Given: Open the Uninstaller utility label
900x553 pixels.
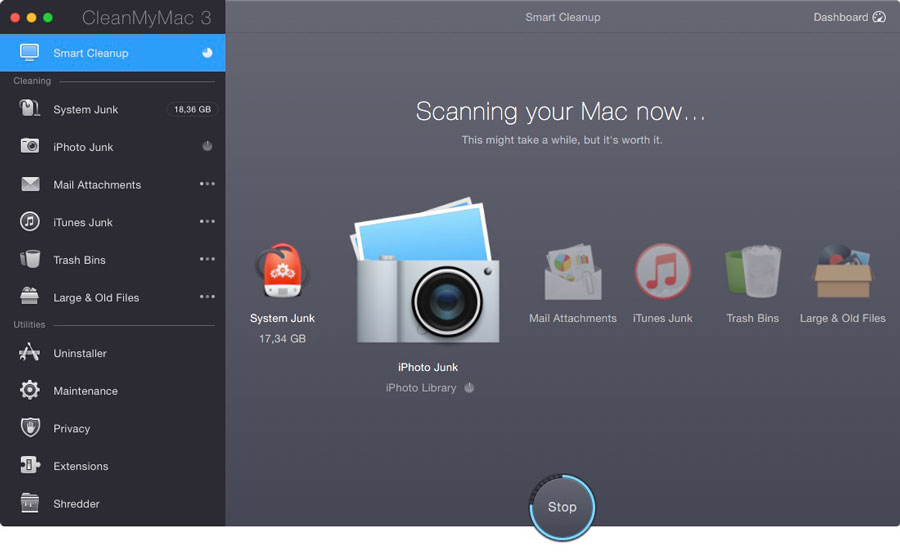Looking at the screenshot, I should pos(80,353).
